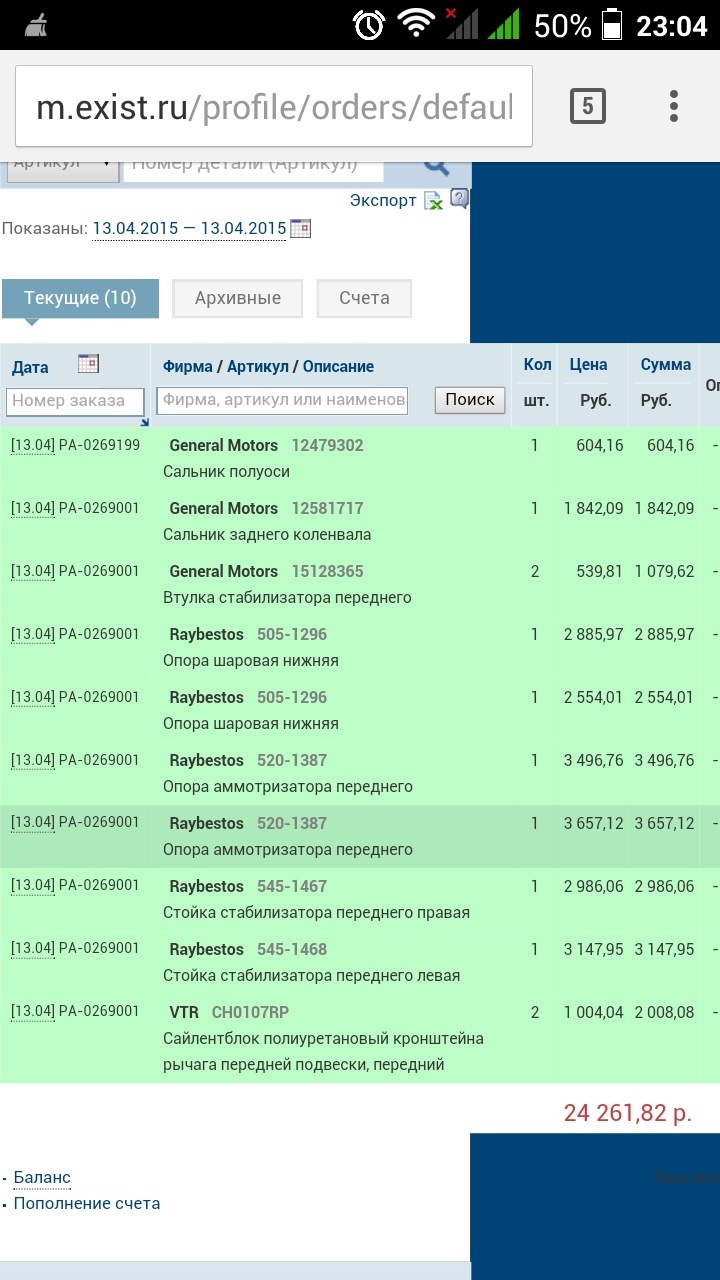720x1280 pixels.
Task: Click Стойка стабилизатора переднего левая
Action: click(312, 975)
